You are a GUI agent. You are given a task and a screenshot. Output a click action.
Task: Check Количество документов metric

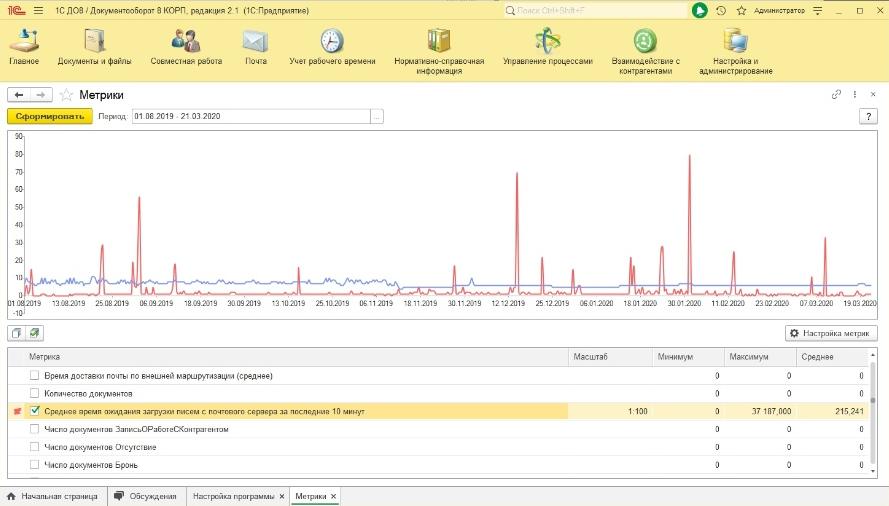(x=35, y=393)
